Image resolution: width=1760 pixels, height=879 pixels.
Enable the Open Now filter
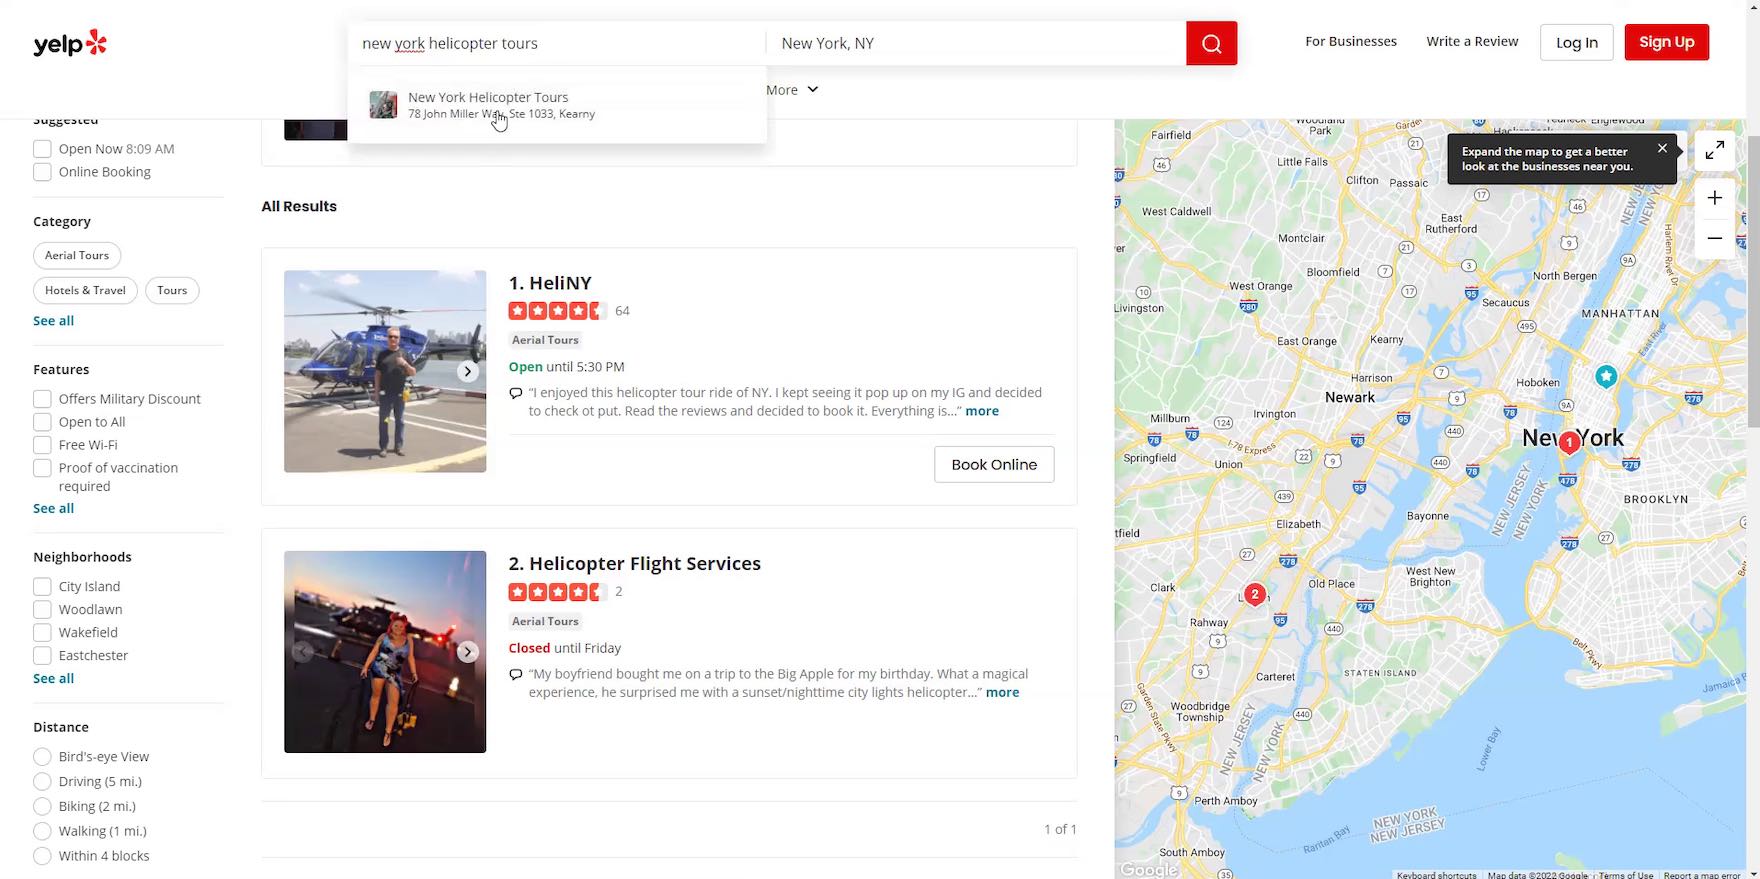click(x=42, y=149)
